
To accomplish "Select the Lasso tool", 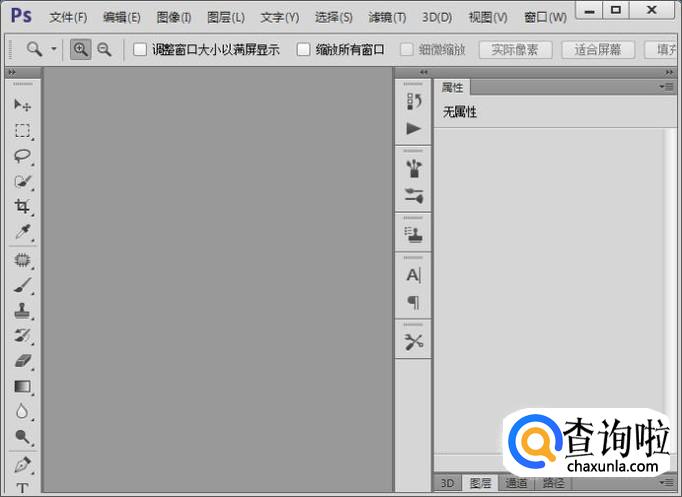I will coord(22,156).
